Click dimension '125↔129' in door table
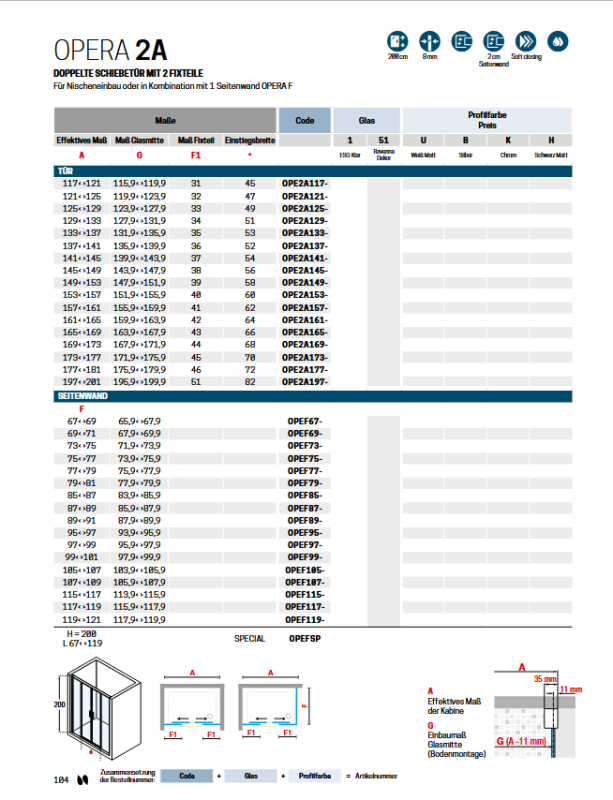 point(82,209)
